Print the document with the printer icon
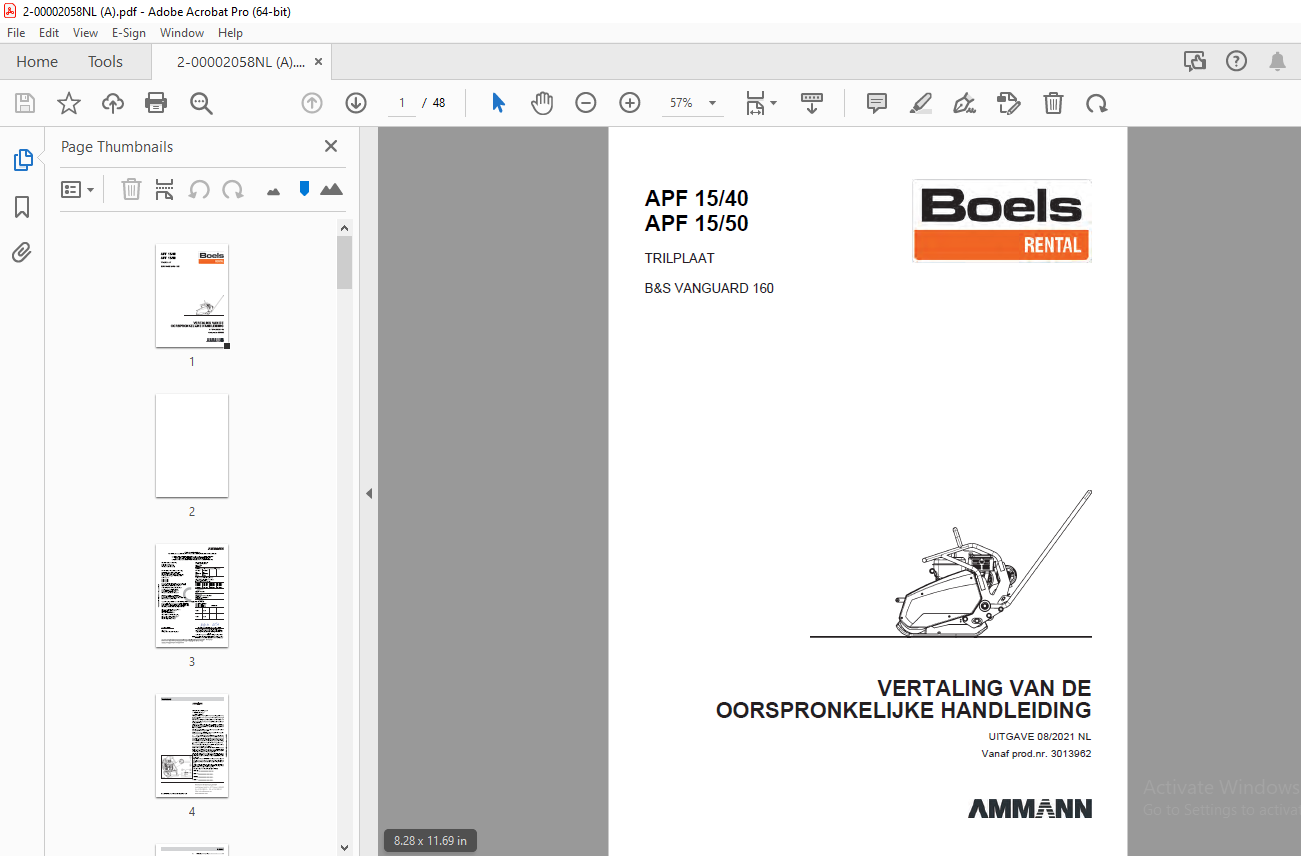 [156, 103]
